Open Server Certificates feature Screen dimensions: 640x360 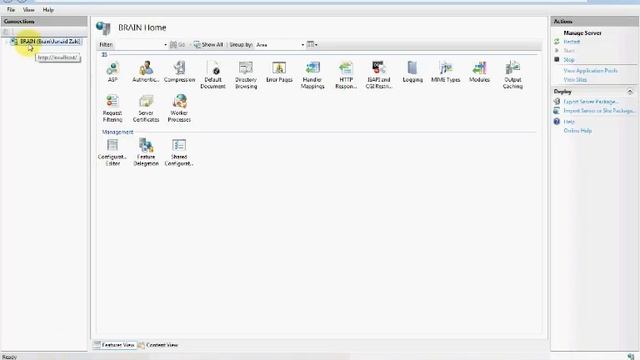pos(146,109)
